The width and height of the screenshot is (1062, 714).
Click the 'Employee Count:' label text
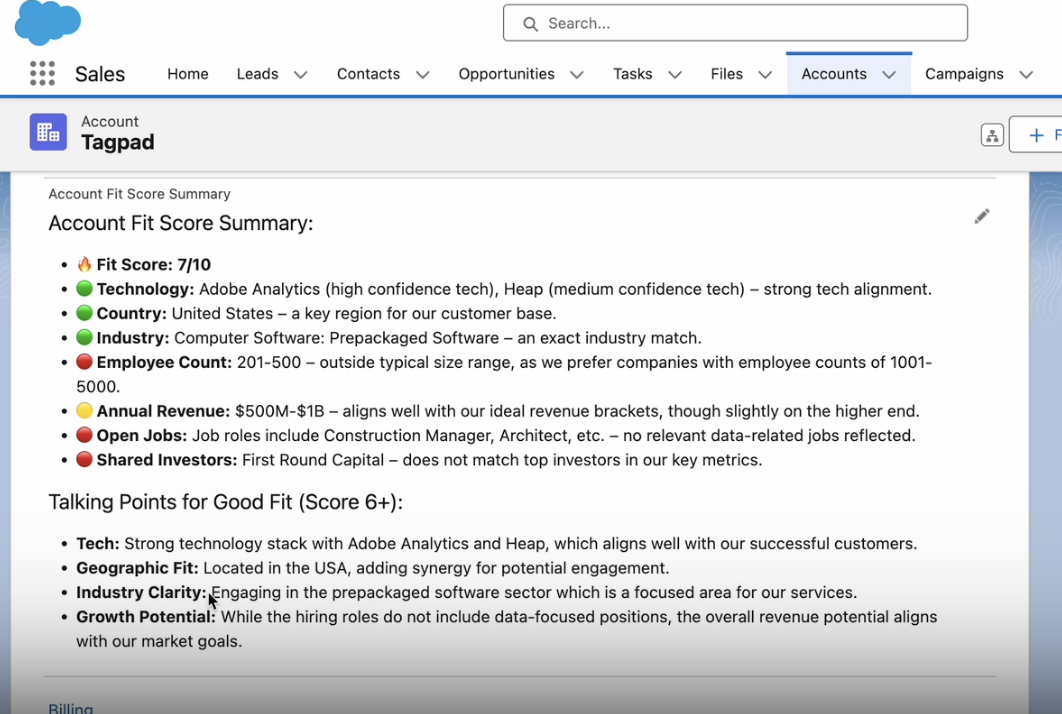[x=164, y=362]
